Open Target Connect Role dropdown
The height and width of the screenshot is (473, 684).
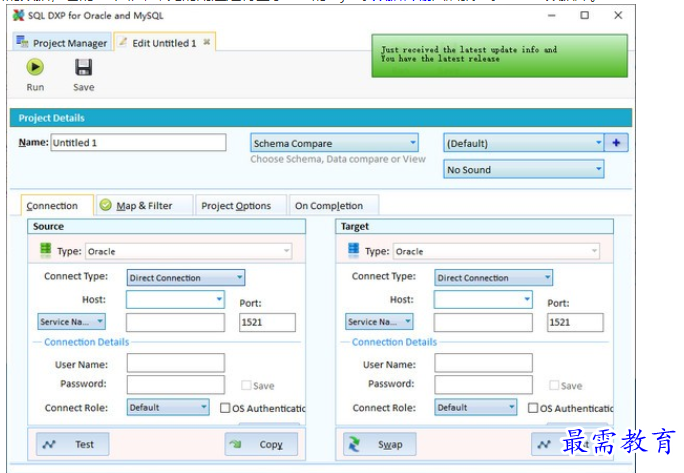[x=476, y=407]
